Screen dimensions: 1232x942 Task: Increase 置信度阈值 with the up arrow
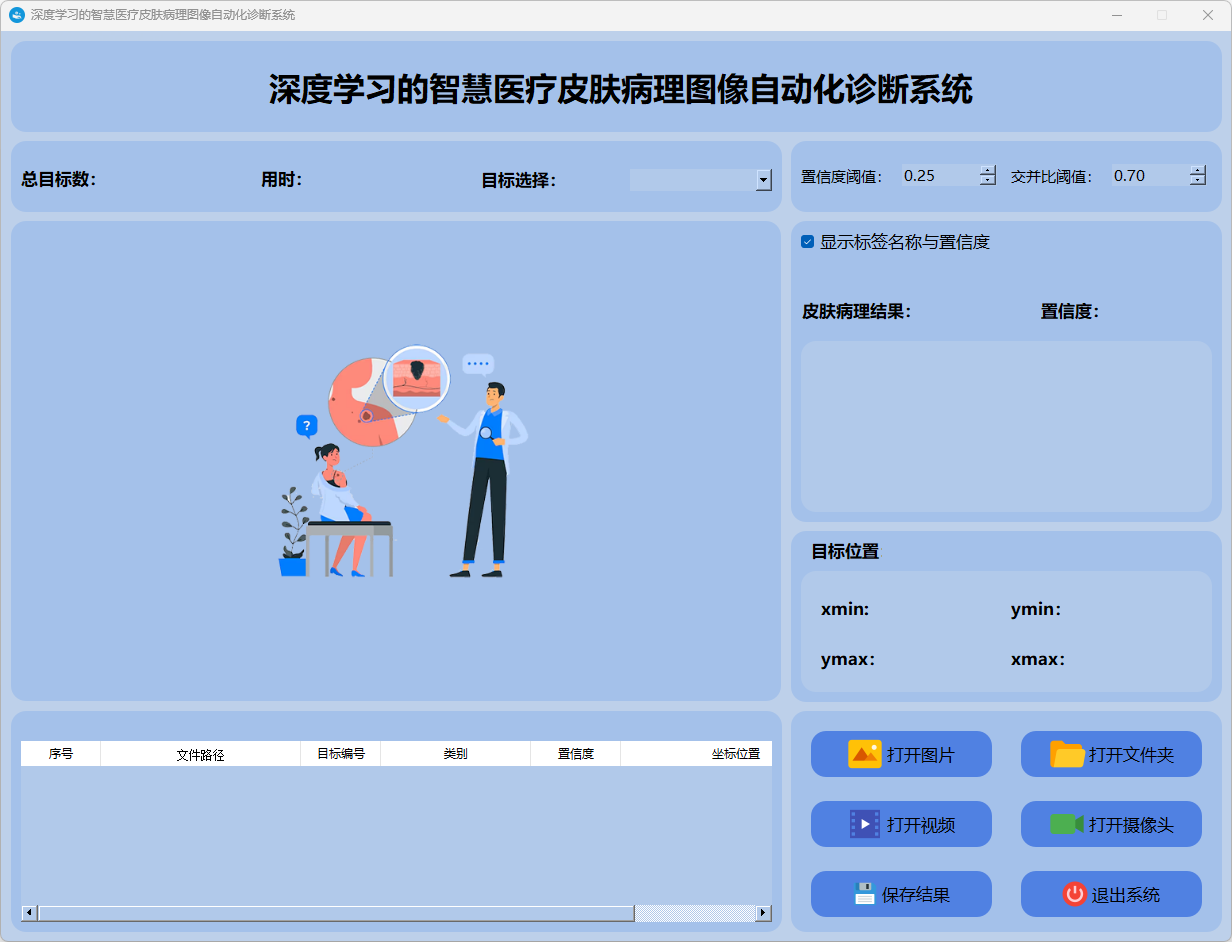[988, 170]
